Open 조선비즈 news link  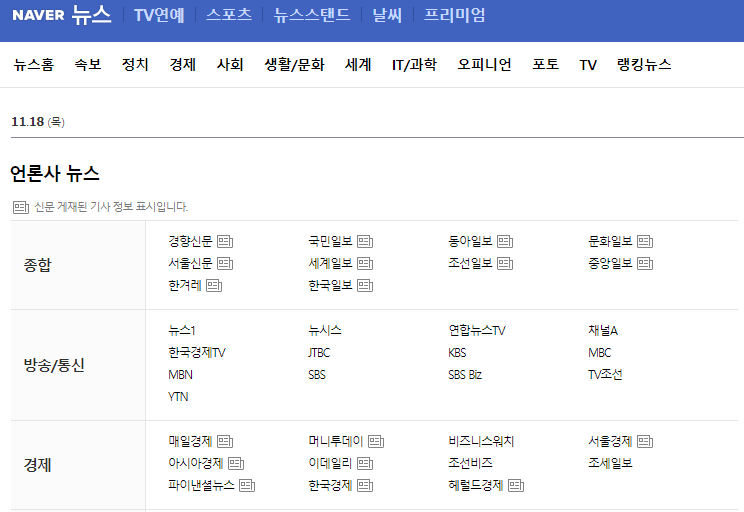point(470,464)
